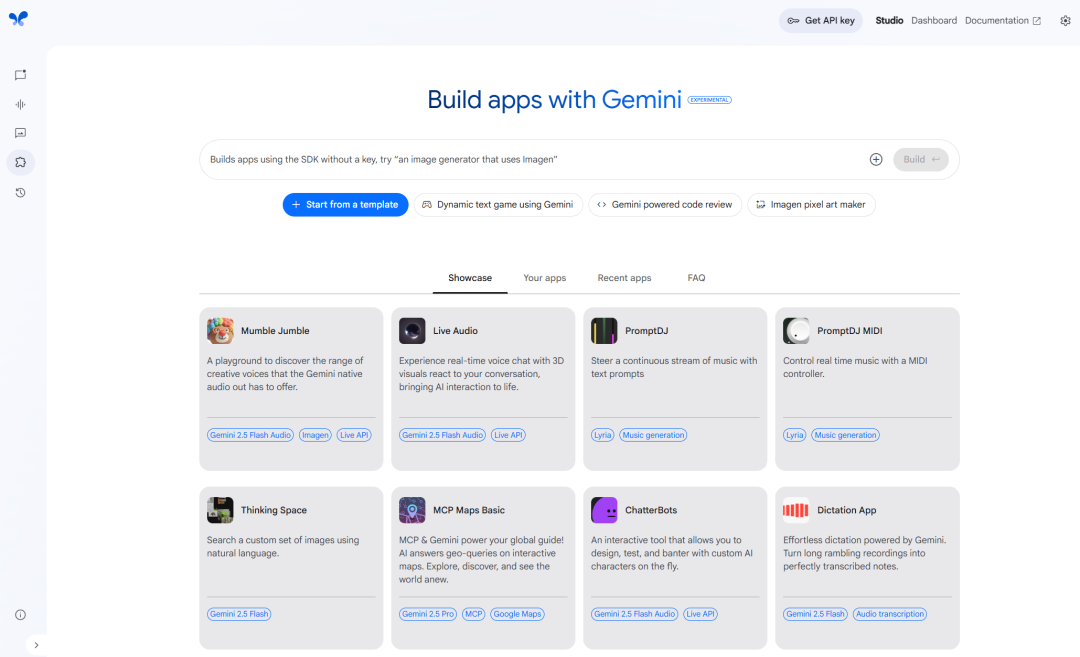Click the ChatterBots purple face icon
Image resolution: width=1080 pixels, height=657 pixels.
pyautogui.click(x=604, y=510)
